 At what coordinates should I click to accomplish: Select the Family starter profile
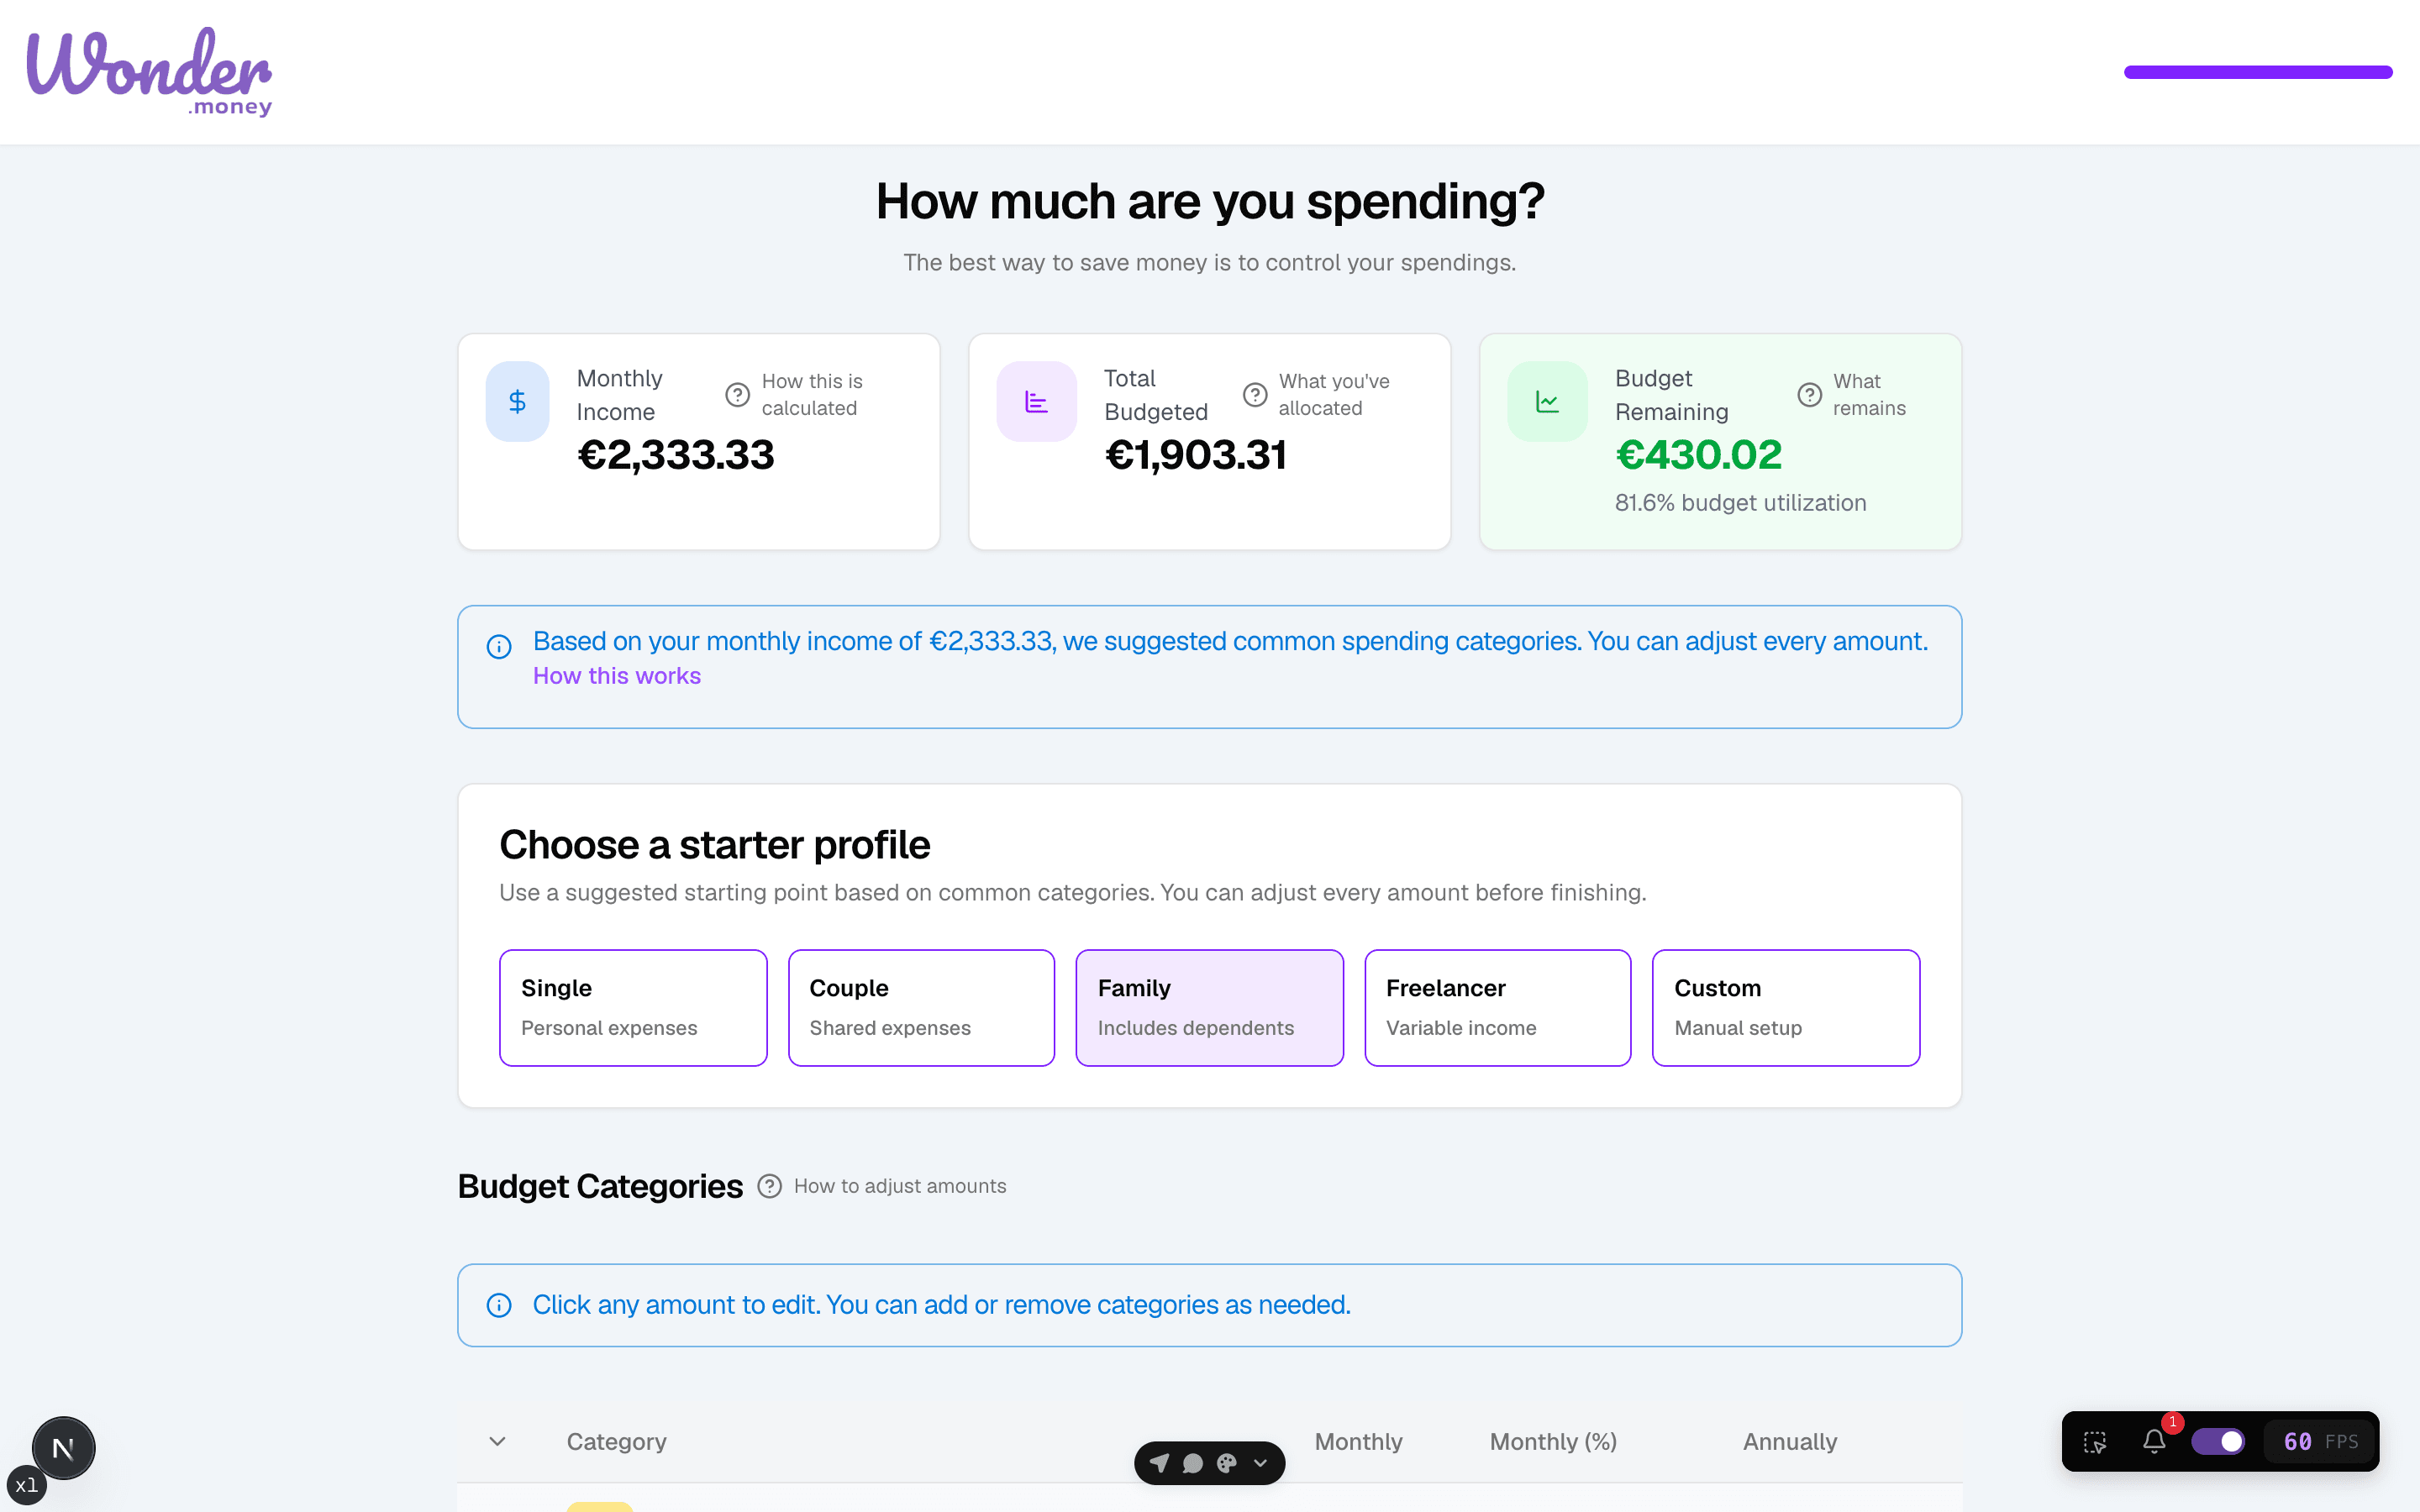[1209, 1008]
